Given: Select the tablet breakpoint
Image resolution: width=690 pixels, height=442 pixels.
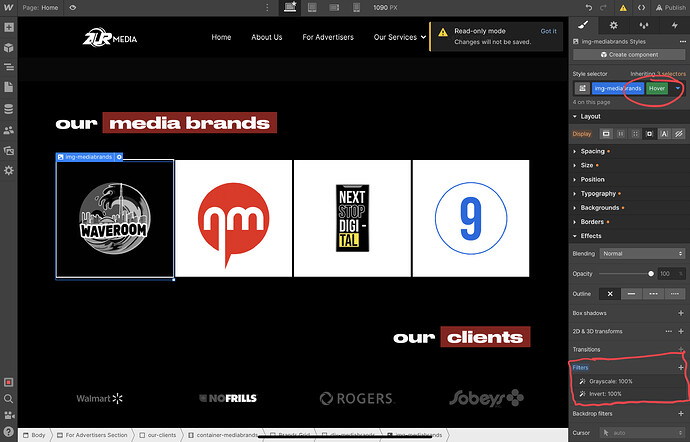Looking at the screenshot, I should [312, 7].
